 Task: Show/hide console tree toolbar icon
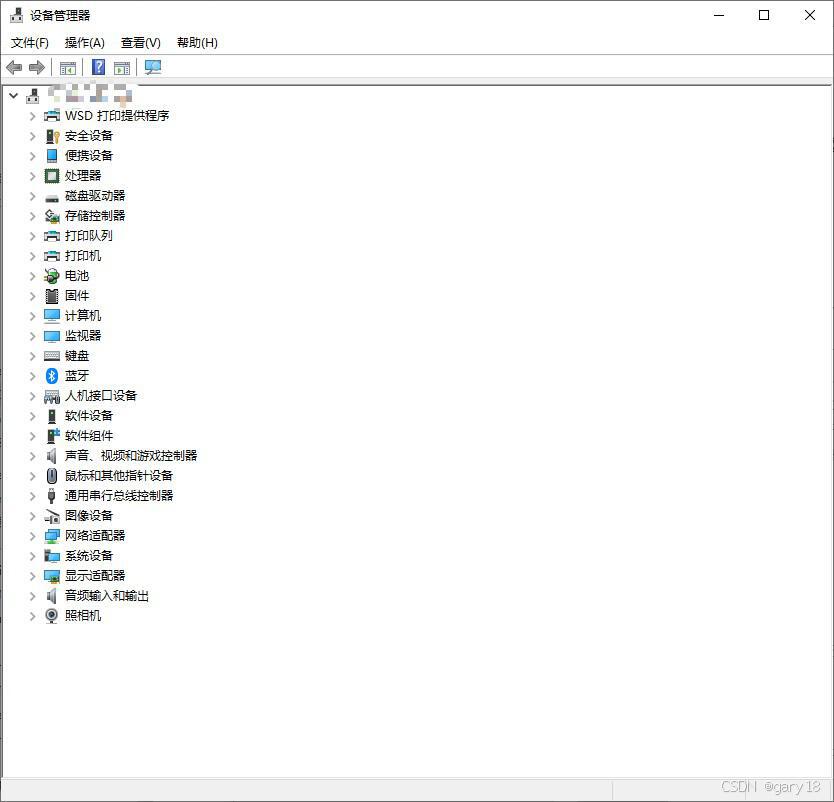[x=68, y=68]
